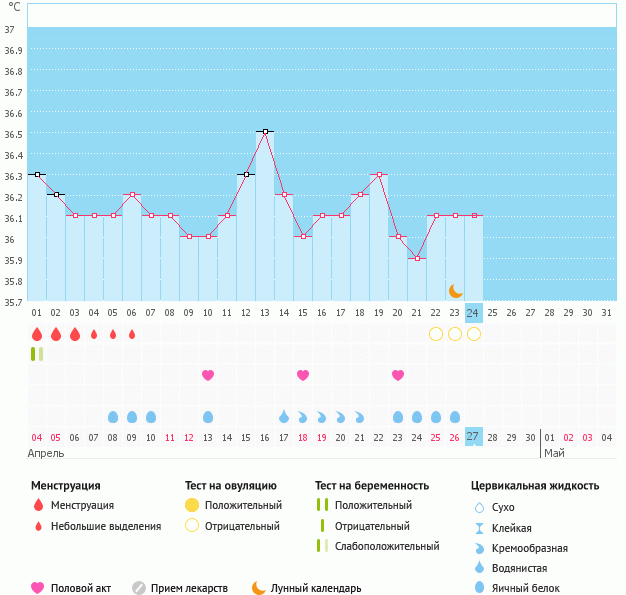The height and width of the screenshot is (595, 626).
Task: Click the creamy fluid icon on day 16
Action: click(322, 417)
